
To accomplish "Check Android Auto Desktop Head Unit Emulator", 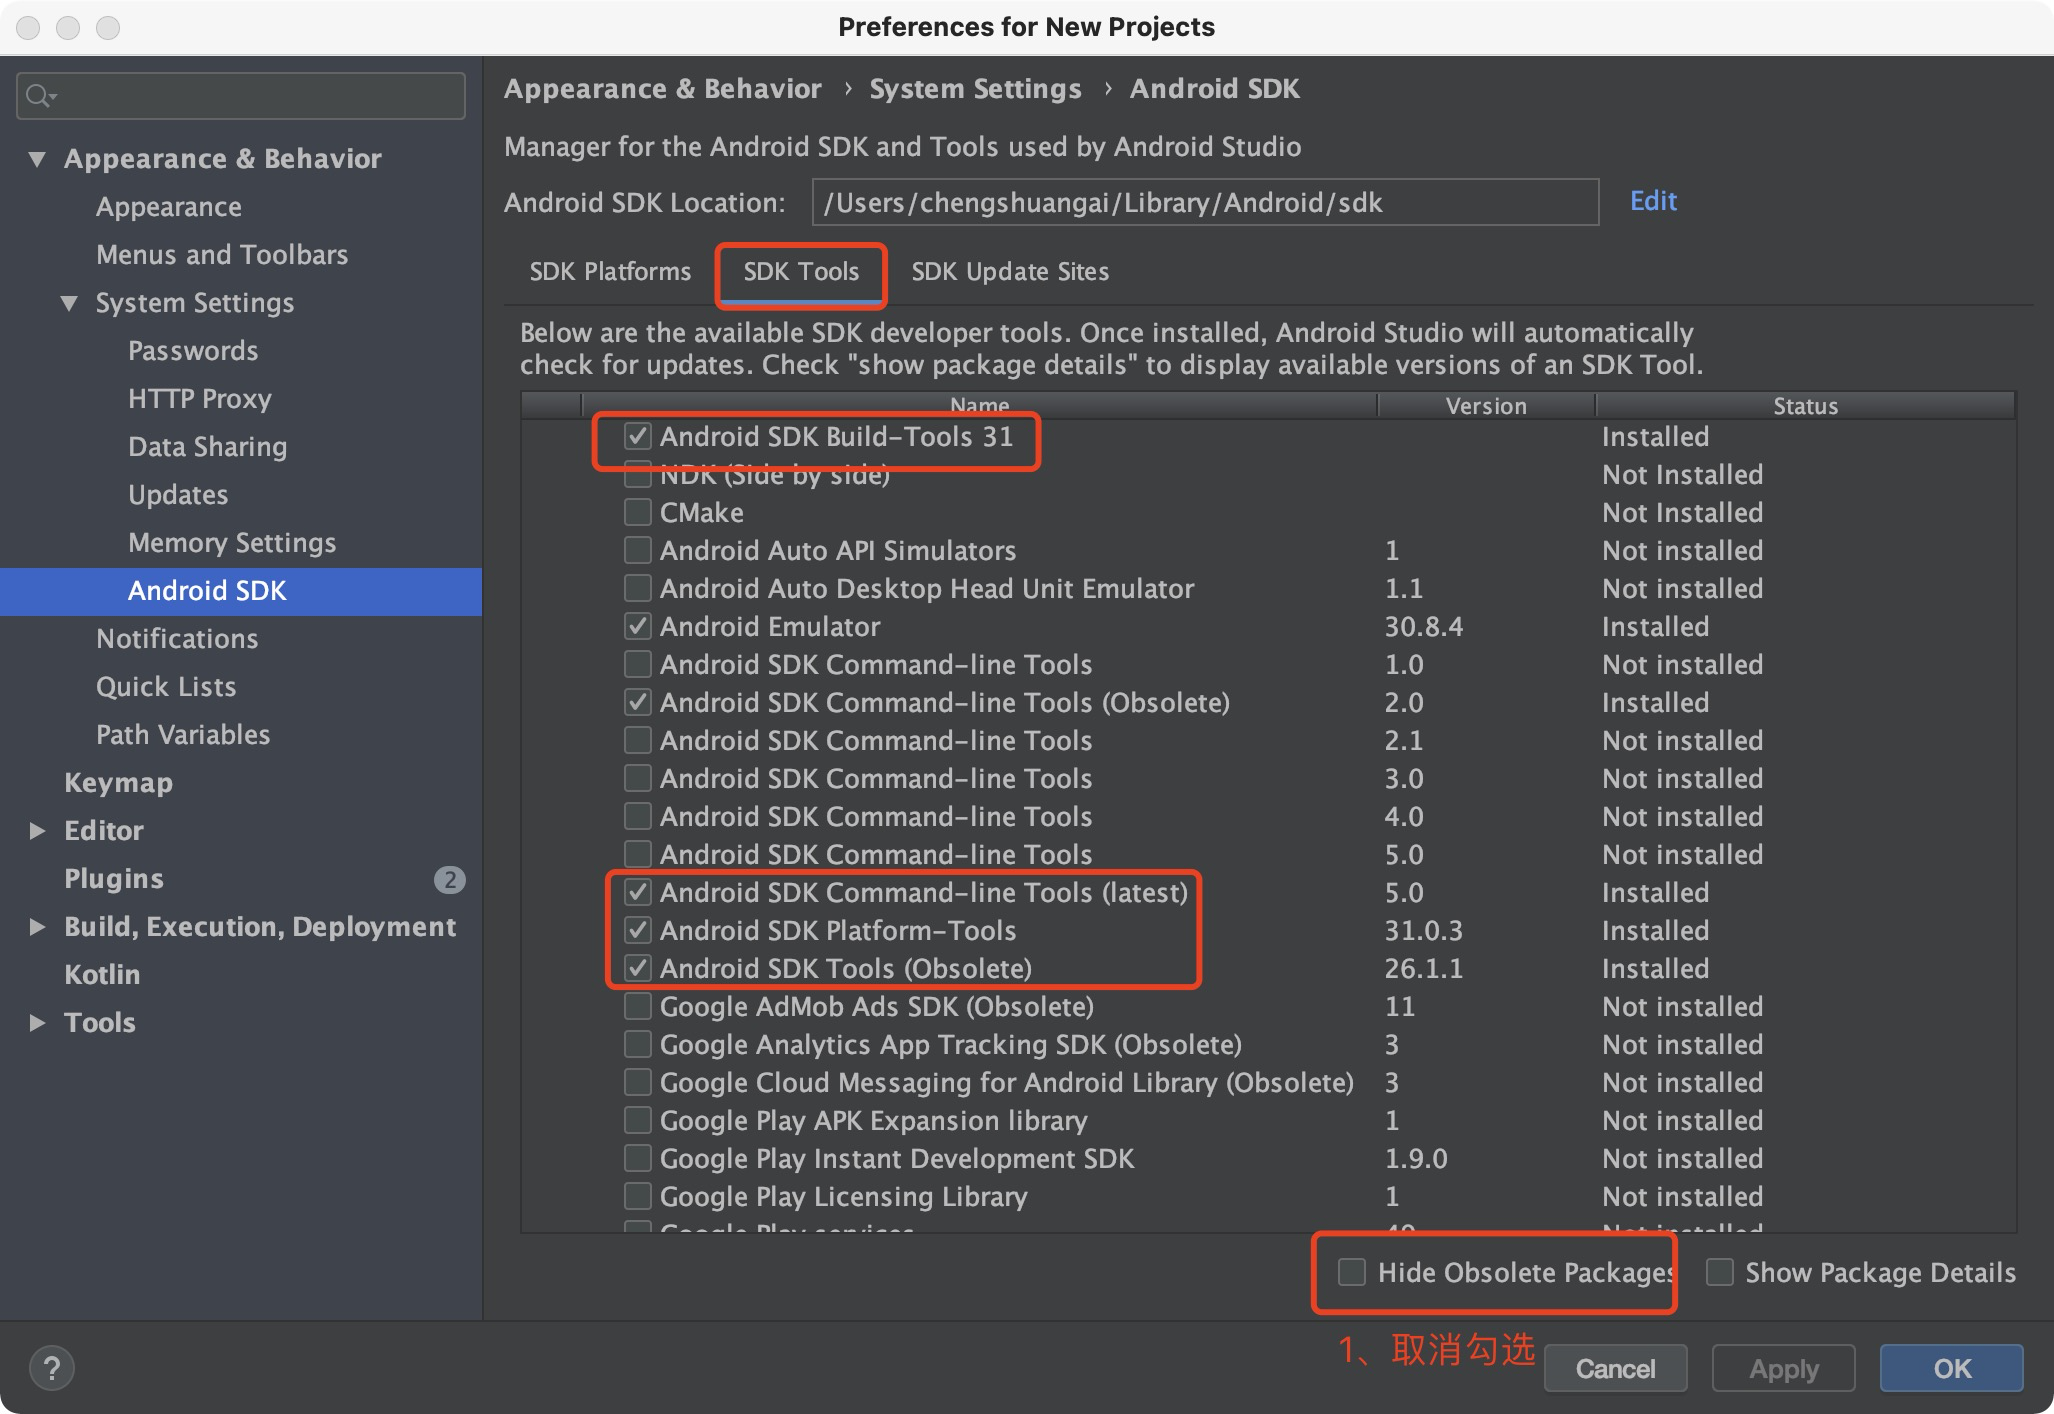I will click(638, 588).
